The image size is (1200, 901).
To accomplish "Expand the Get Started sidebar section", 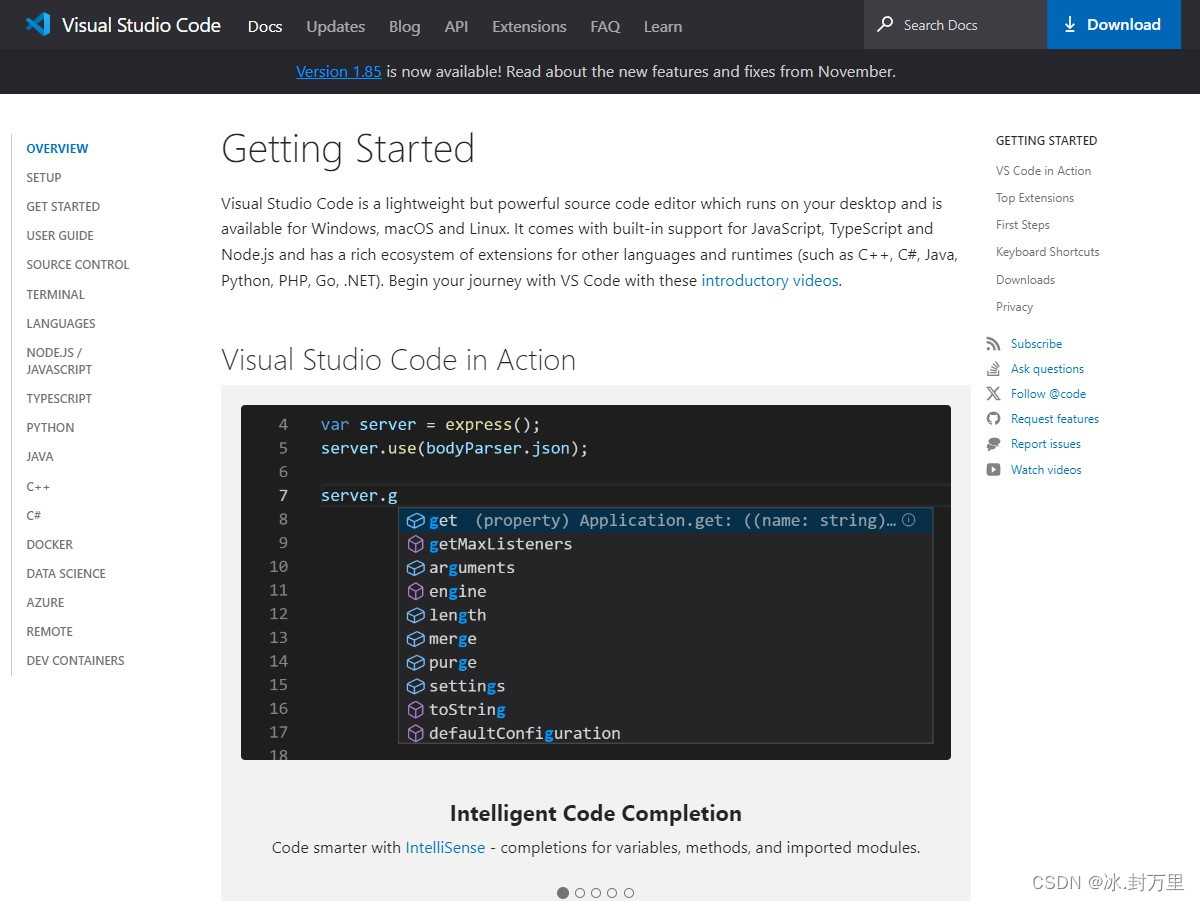I will [x=63, y=206].
